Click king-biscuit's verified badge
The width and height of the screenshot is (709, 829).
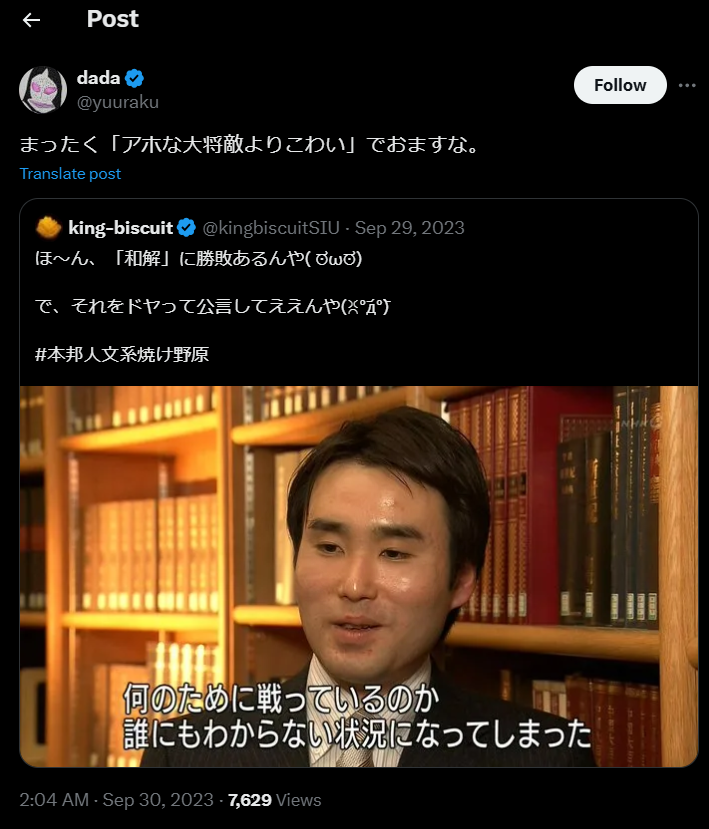coord(186,228)
